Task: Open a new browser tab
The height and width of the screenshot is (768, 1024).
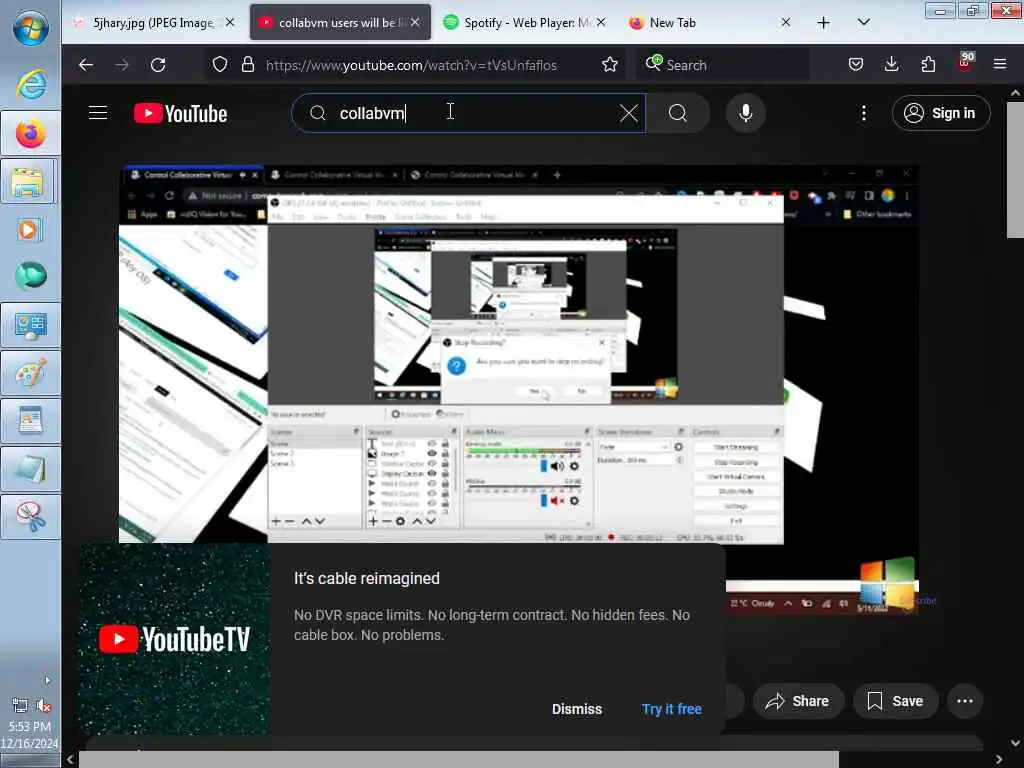Action: [x=824, y=23]
